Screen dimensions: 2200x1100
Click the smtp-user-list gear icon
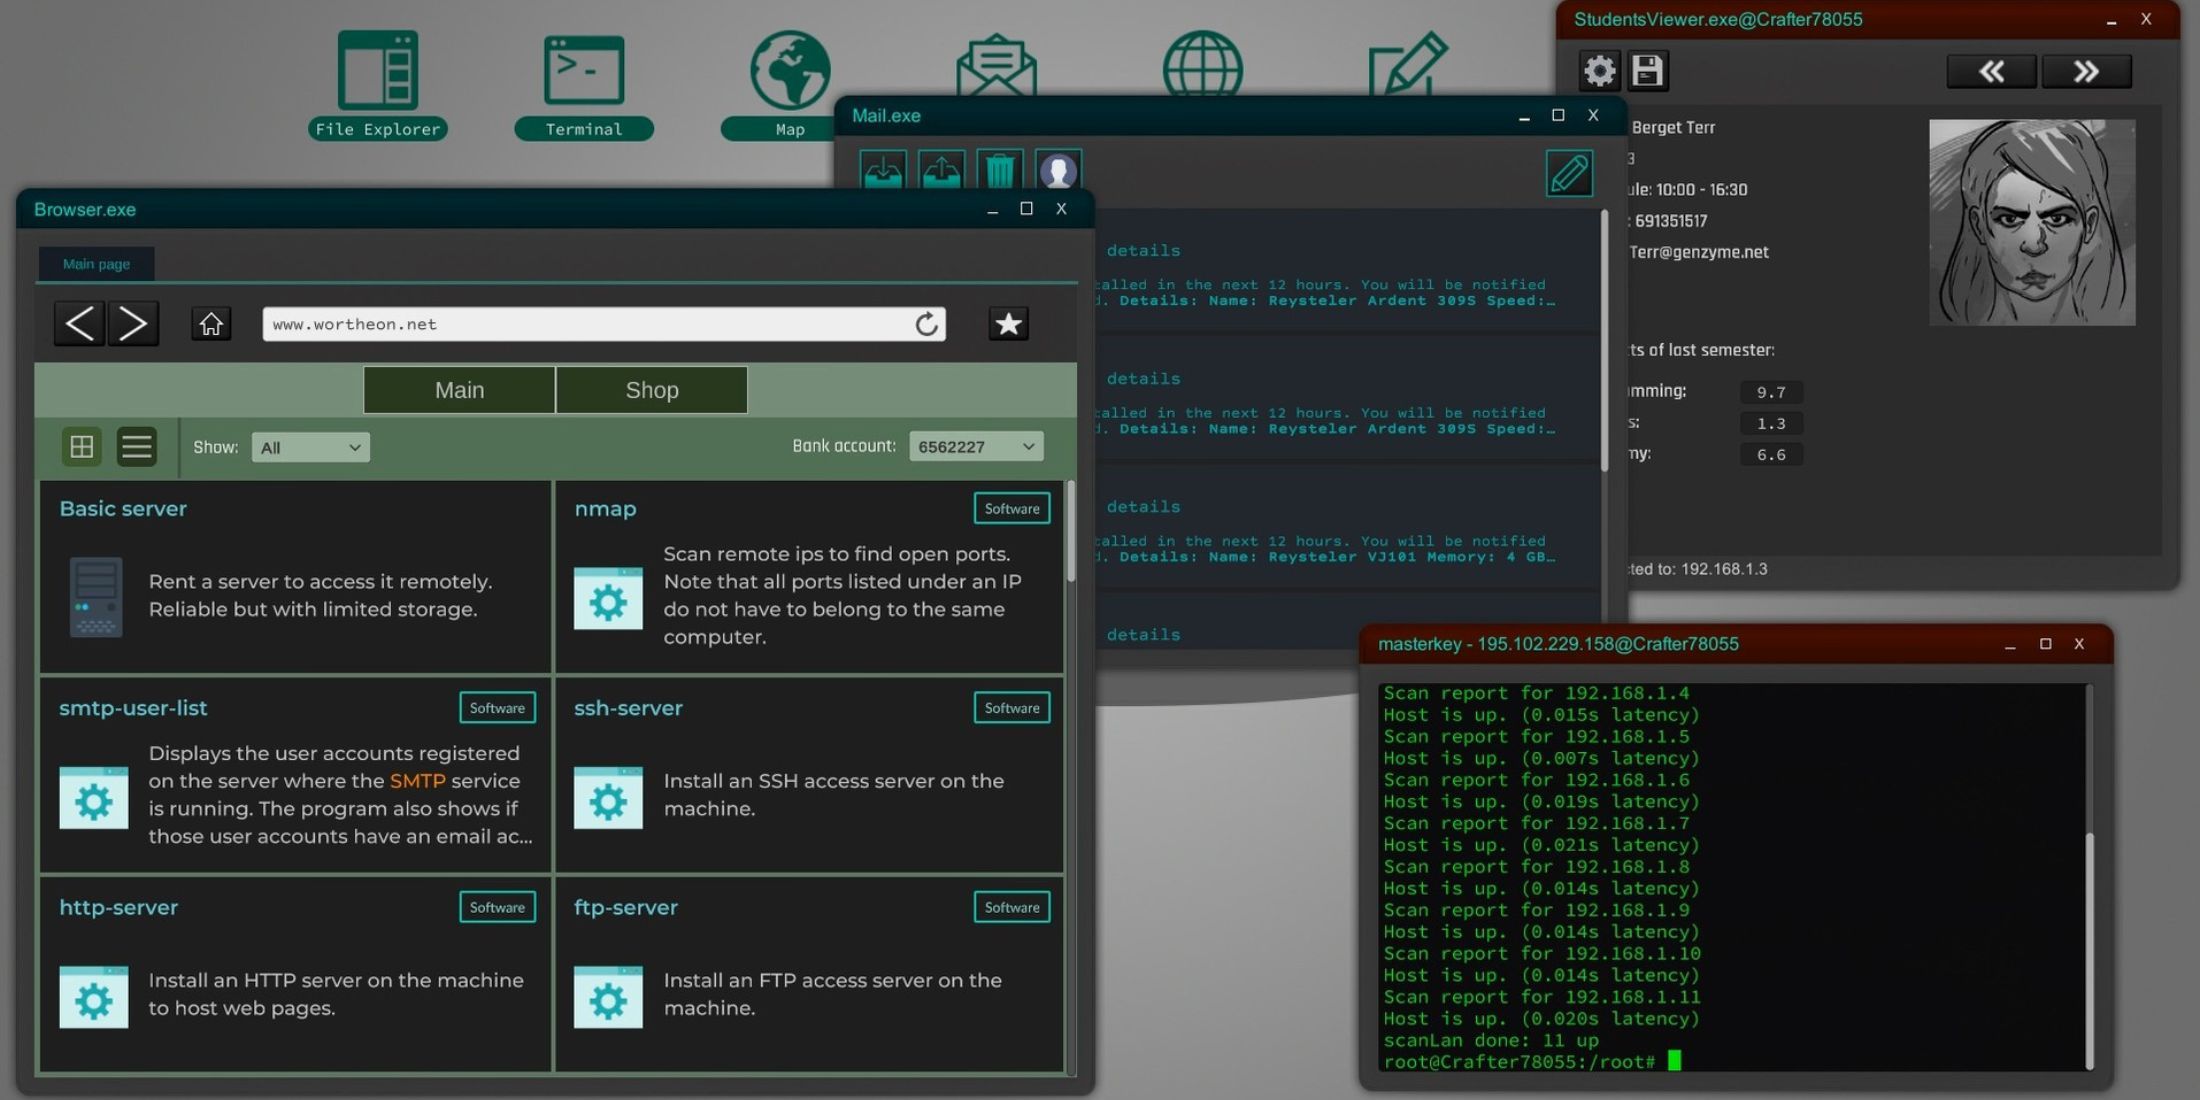point(94,798)
